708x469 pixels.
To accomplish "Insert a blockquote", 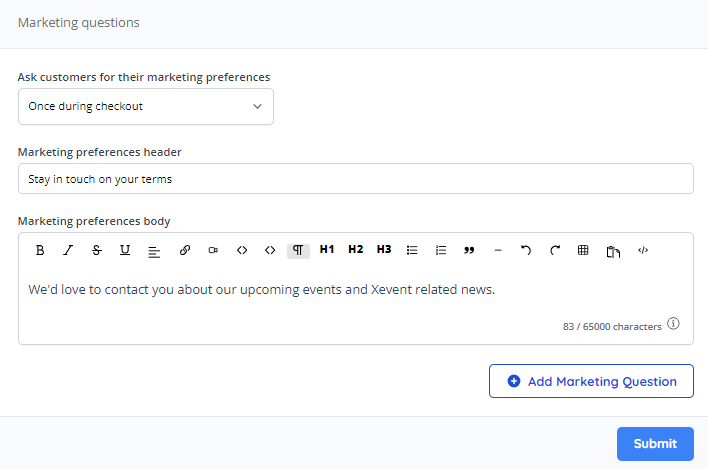I will tap(469, 250).
